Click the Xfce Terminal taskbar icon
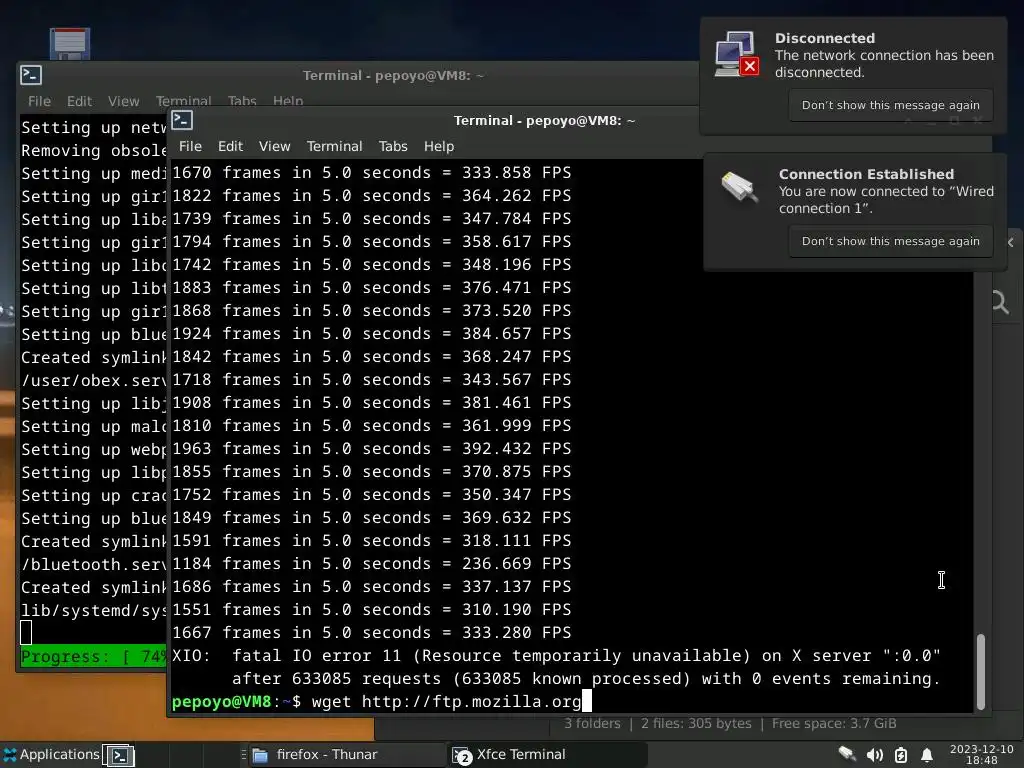This screenshot has height=768, width=1024. [461, 756]
